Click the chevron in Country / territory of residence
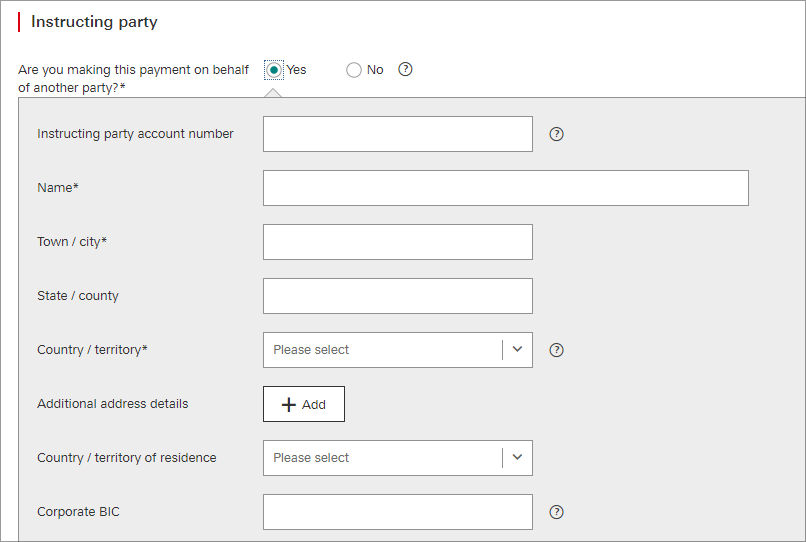 tap(517, 458)
